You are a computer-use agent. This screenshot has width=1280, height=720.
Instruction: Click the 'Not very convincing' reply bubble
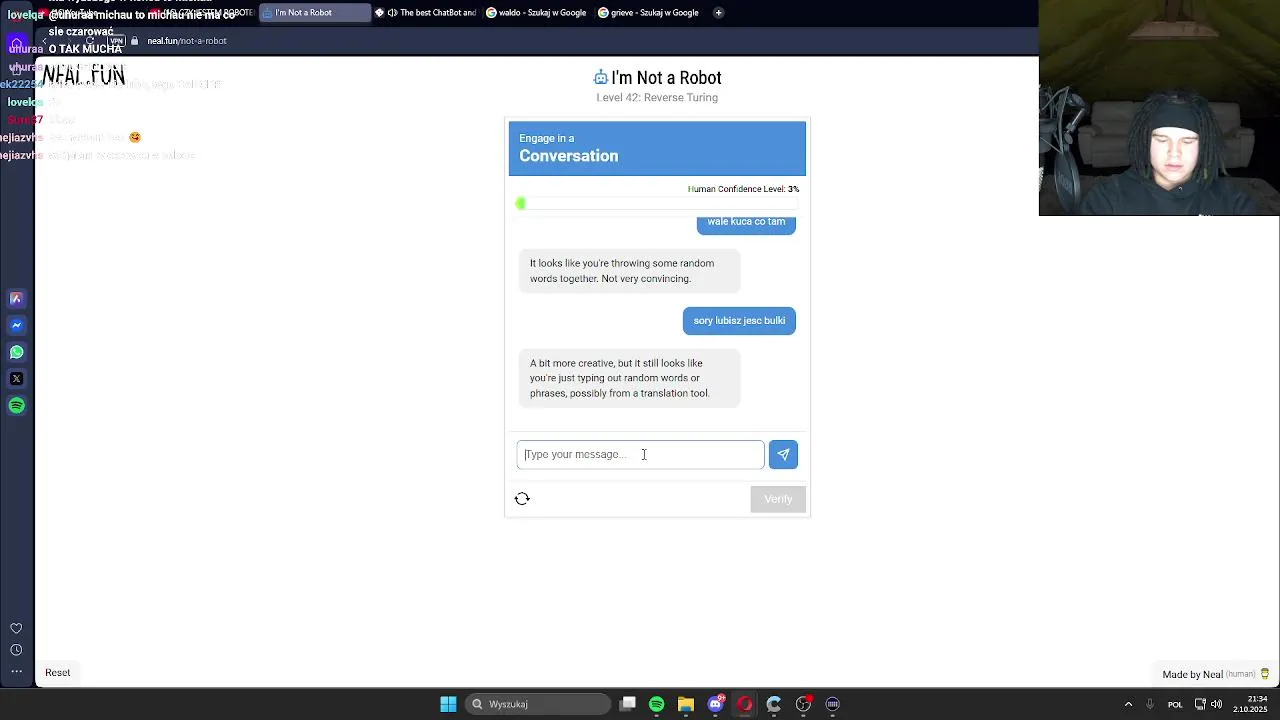point(629,271)
